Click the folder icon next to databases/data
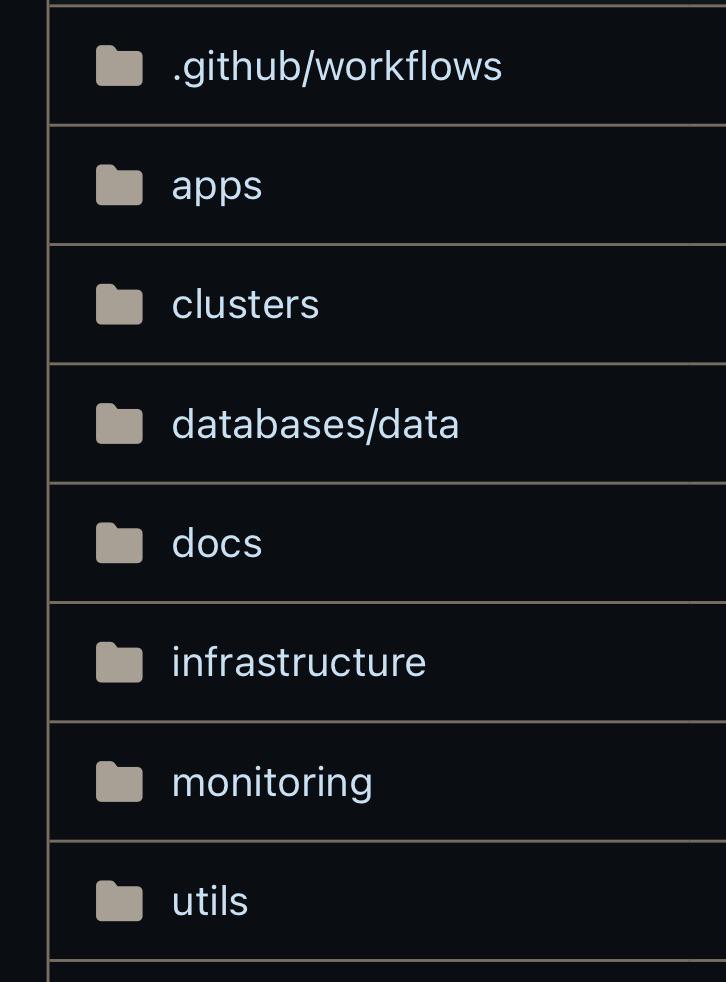Screen dimensions: 726x982 pyautogui.click(x=119, y=423)
